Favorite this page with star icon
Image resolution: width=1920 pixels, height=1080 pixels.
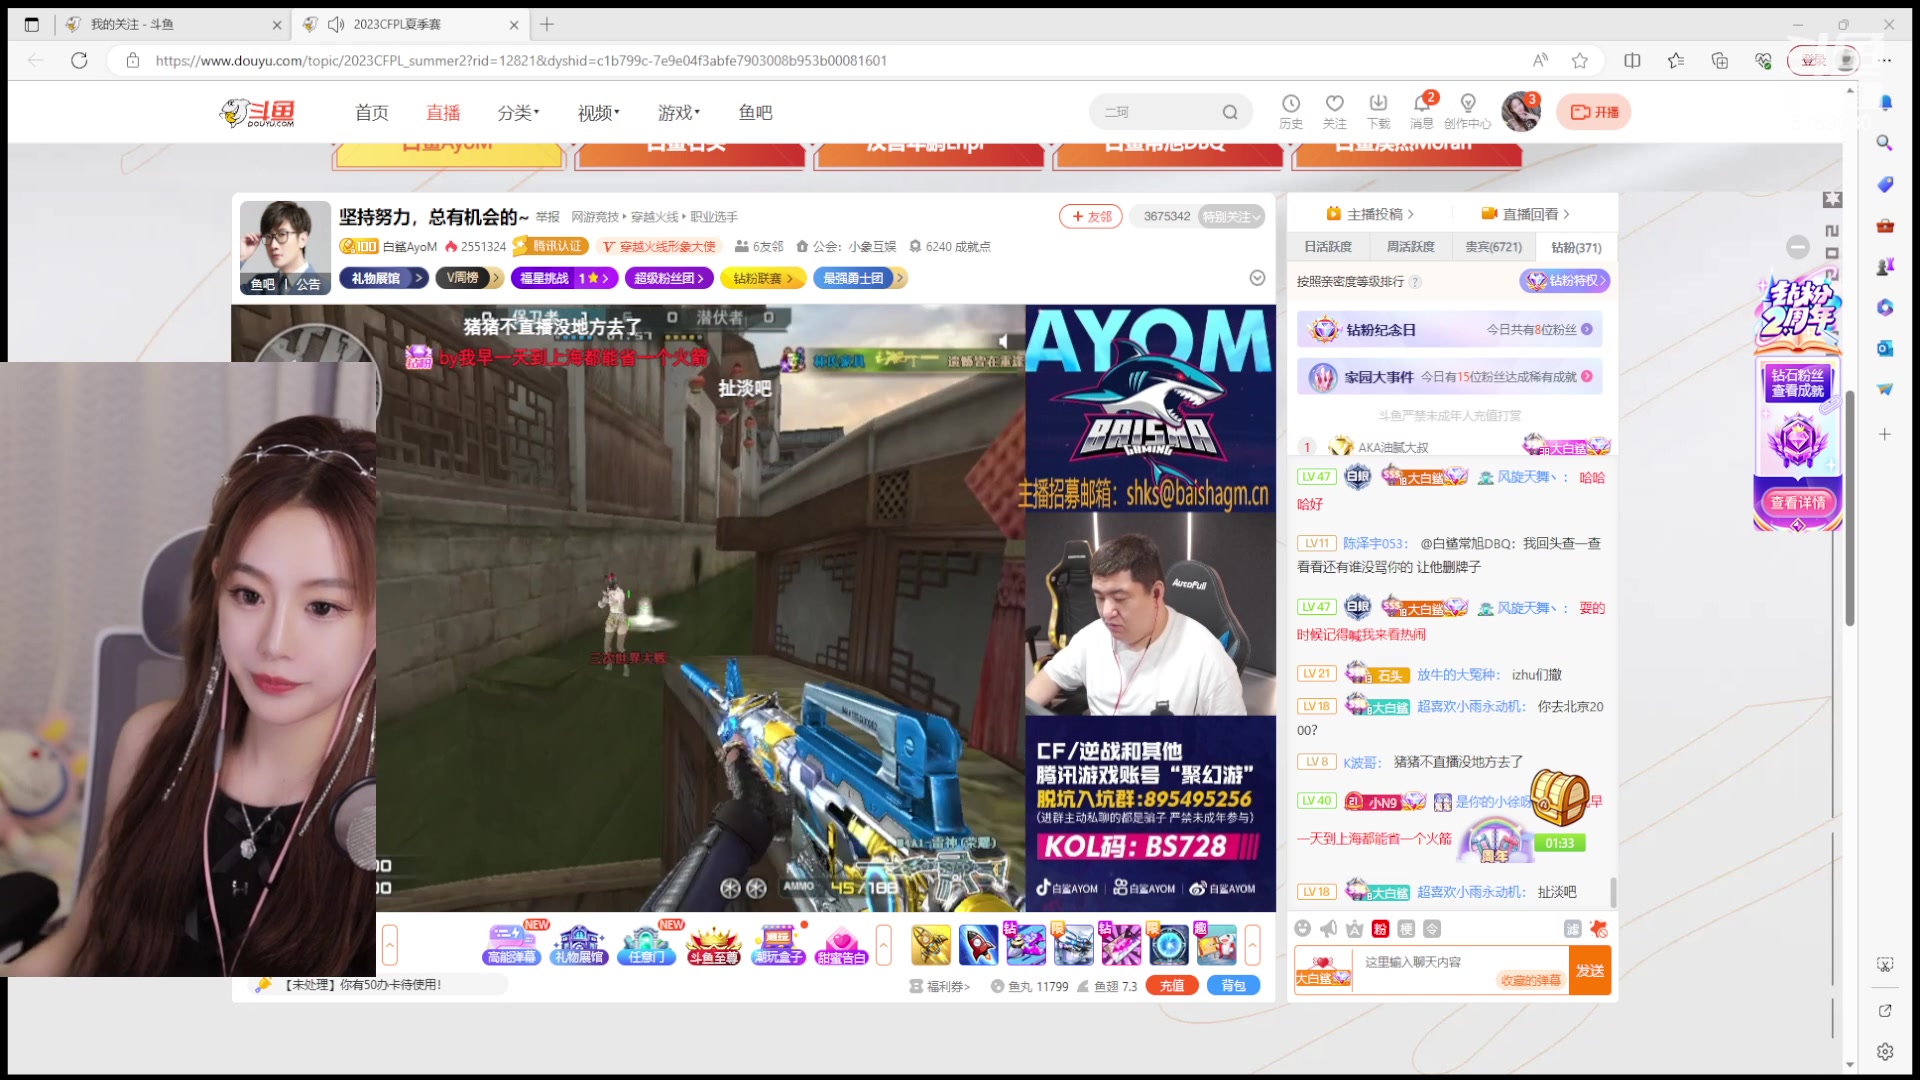(x=1580, y=61)
